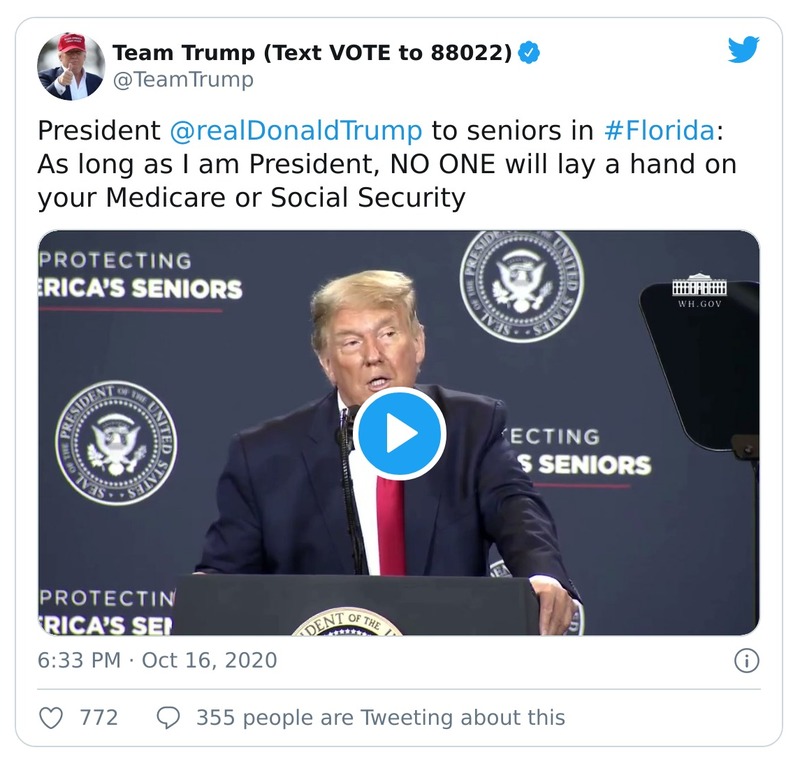
Task: Play the video with the play button
Action: (400, 434)
